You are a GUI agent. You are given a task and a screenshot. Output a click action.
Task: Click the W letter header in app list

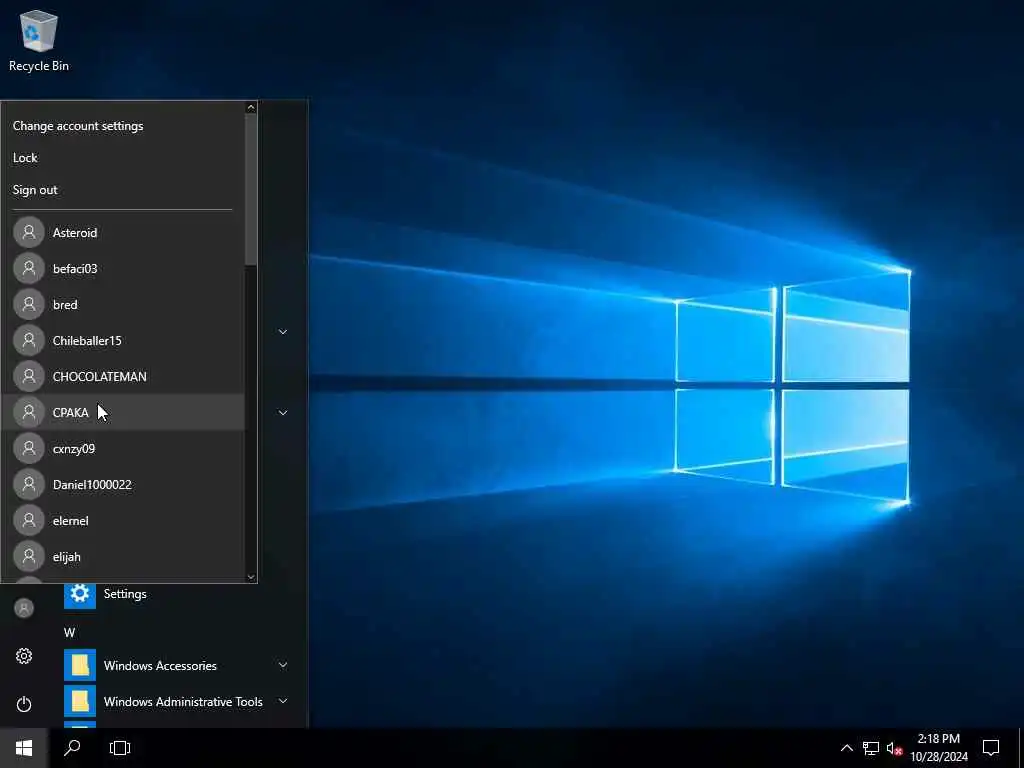69,632
